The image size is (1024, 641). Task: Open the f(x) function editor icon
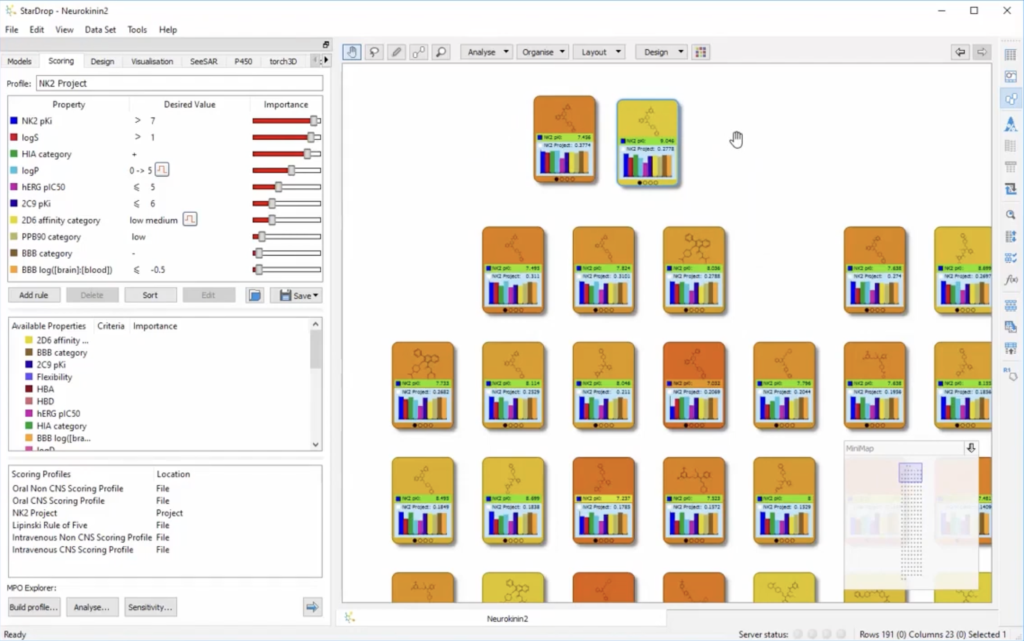coord(1010,280)
